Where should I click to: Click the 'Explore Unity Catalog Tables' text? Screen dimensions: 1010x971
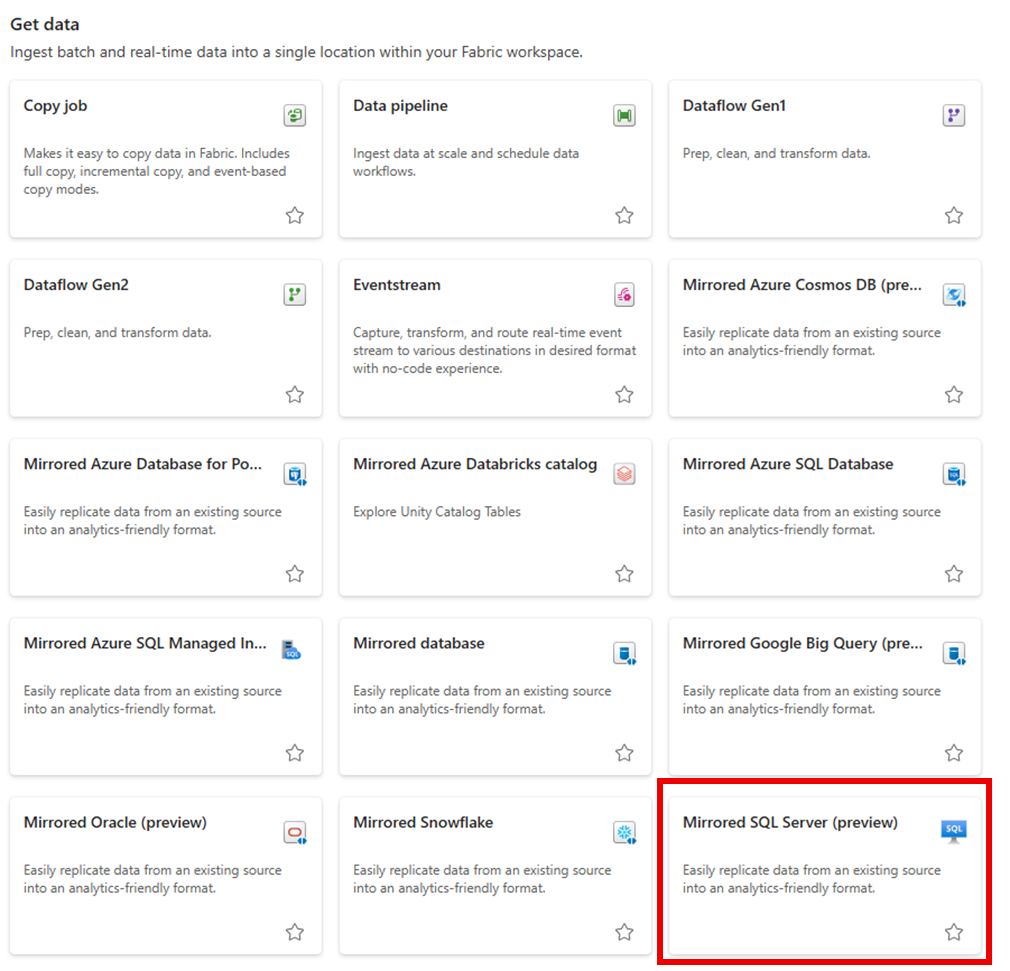tap(437, 512)
